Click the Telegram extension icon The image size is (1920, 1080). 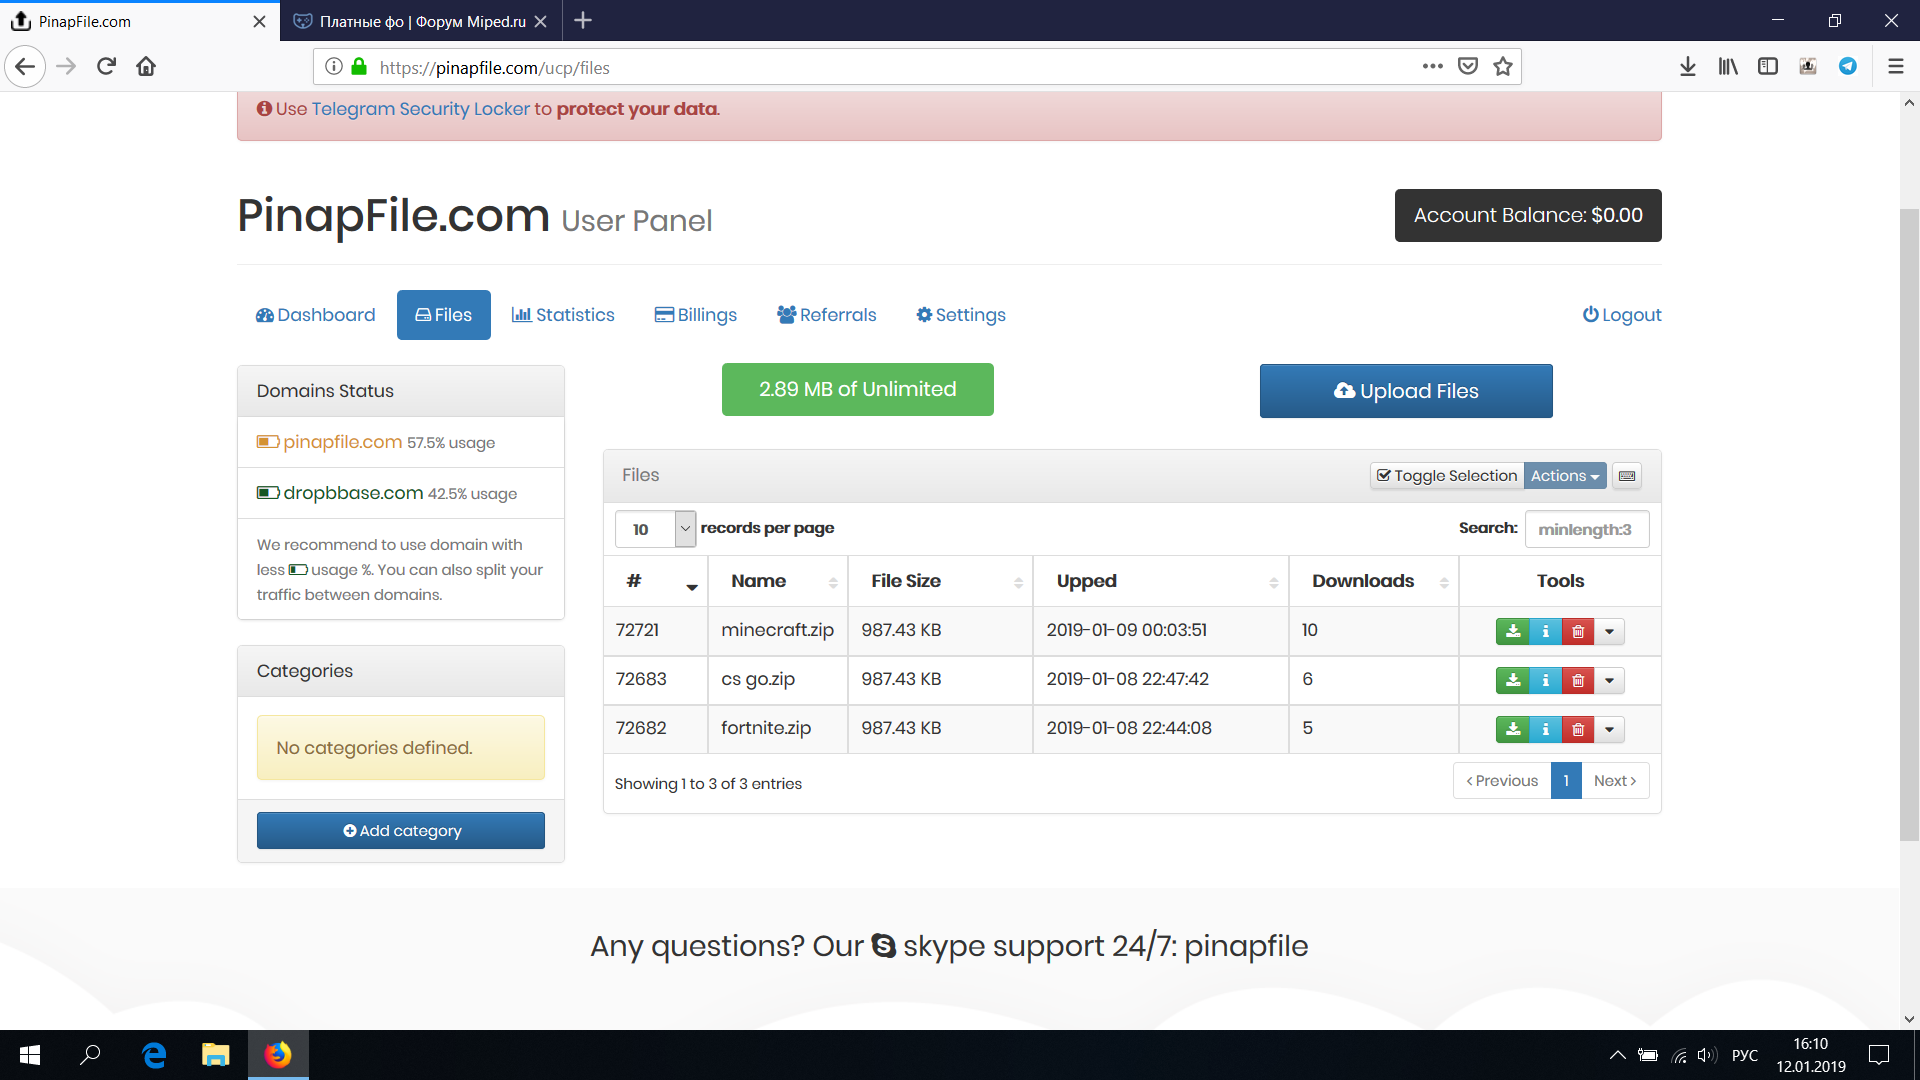[1848, 67]
